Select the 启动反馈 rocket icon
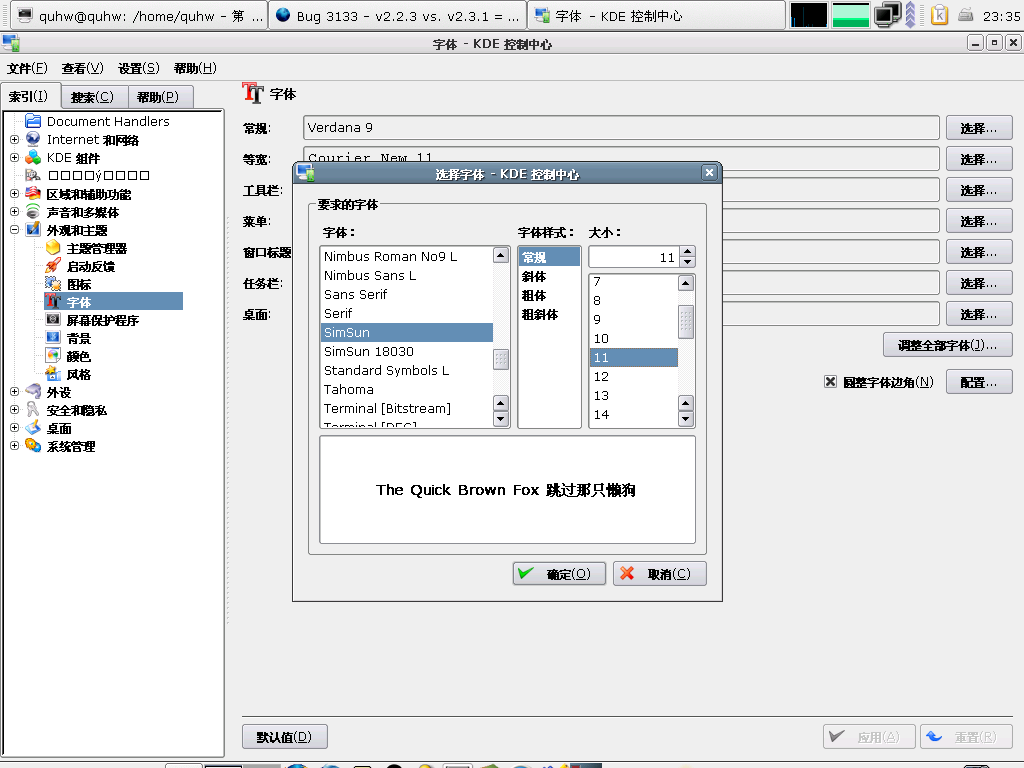This screenshot has width=1024, height=768. coord(53,266)
